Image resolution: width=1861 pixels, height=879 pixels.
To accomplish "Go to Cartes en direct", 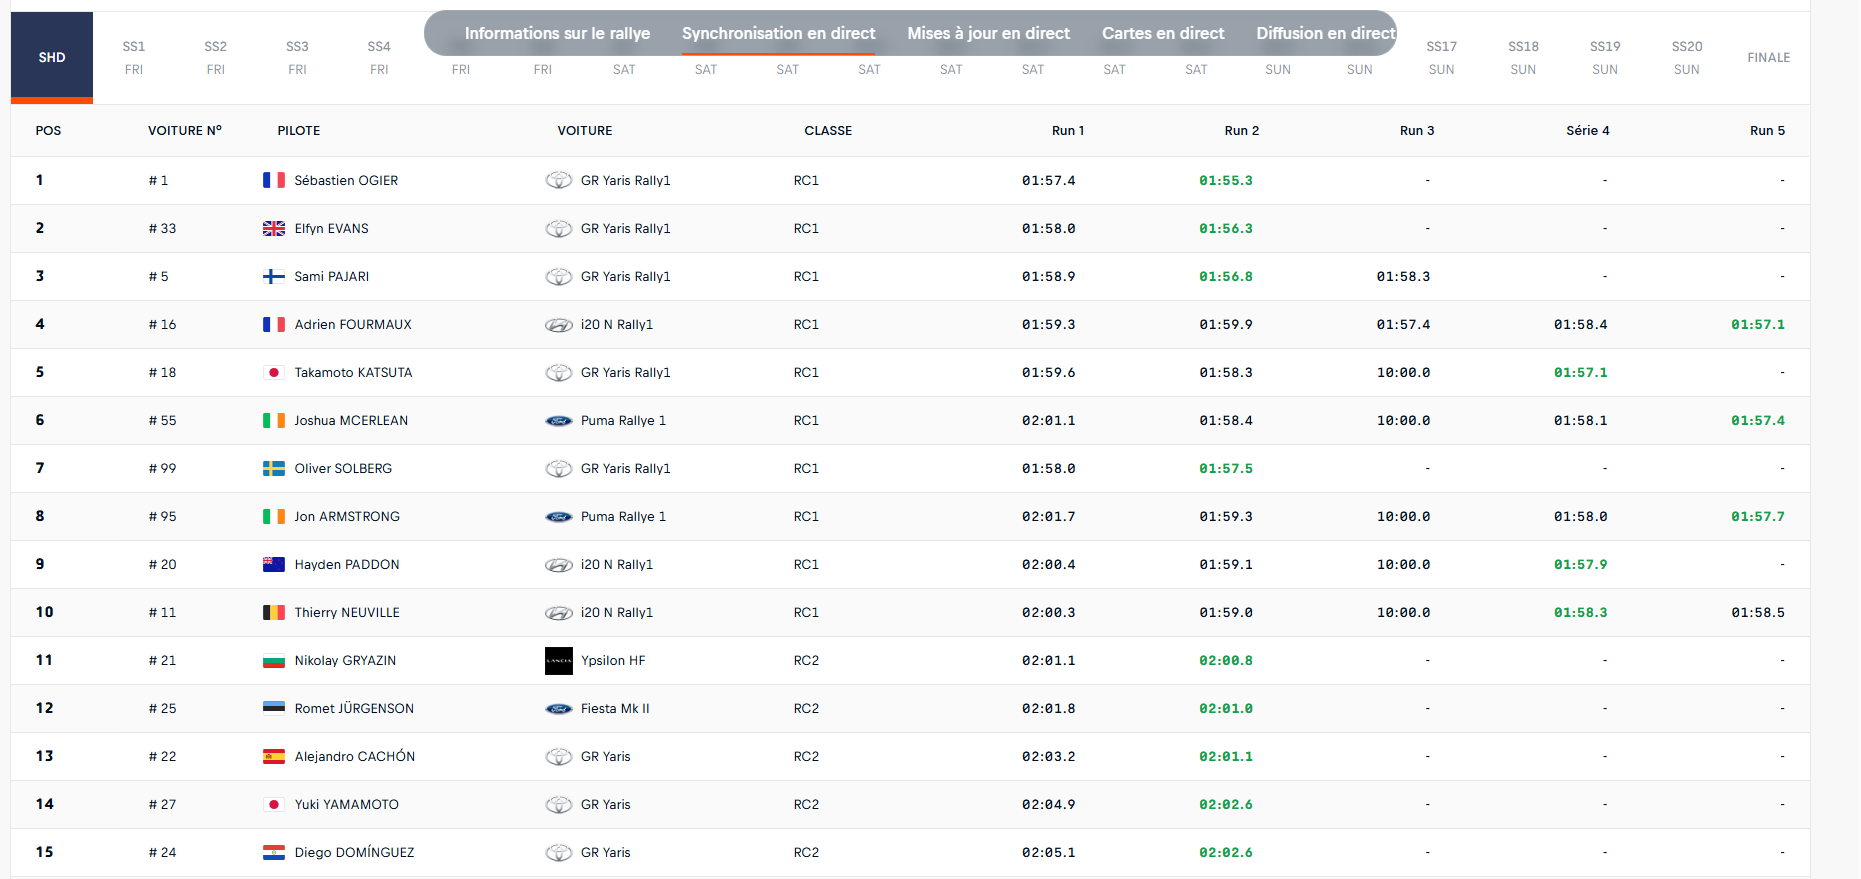I will 1163,33.
